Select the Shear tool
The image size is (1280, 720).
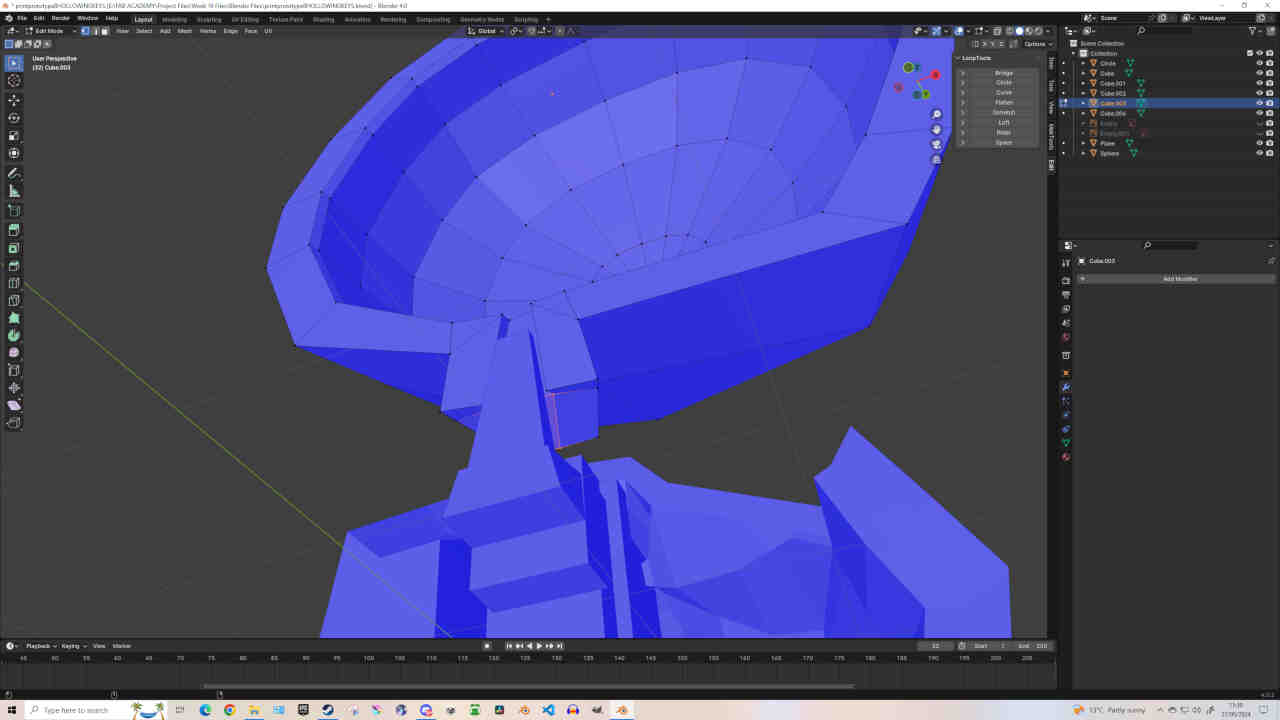14,405
